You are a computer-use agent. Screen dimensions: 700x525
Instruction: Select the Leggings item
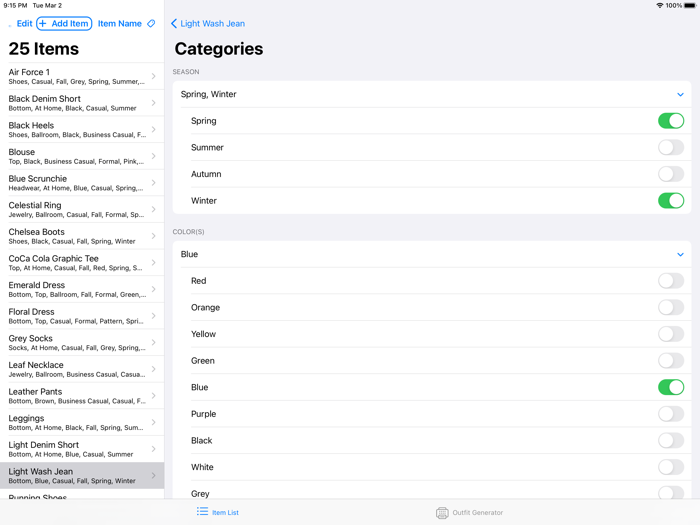tap(82, 422)
